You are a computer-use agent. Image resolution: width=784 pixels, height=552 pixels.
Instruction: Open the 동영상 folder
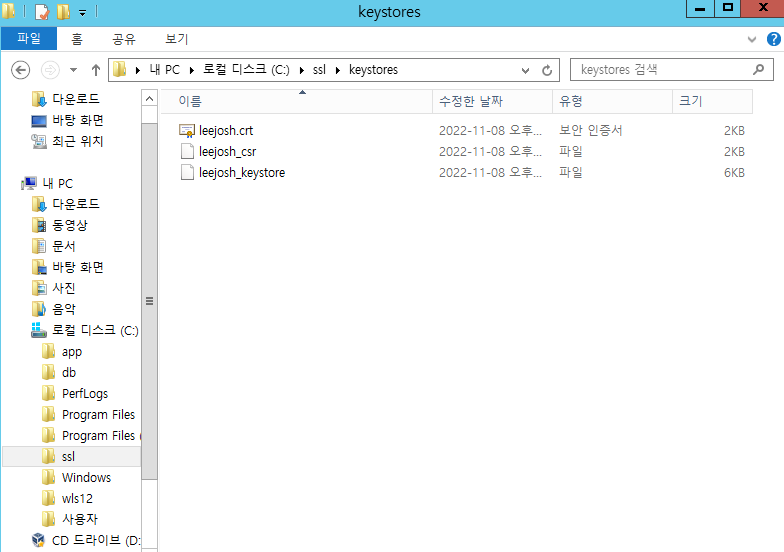coord(70,225)
